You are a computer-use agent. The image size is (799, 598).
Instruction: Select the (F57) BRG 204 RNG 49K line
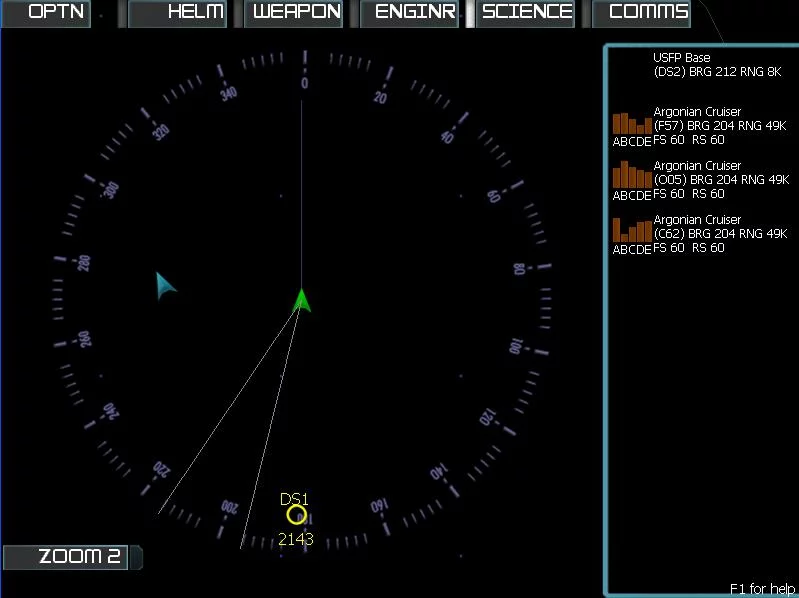coord(720,125)
